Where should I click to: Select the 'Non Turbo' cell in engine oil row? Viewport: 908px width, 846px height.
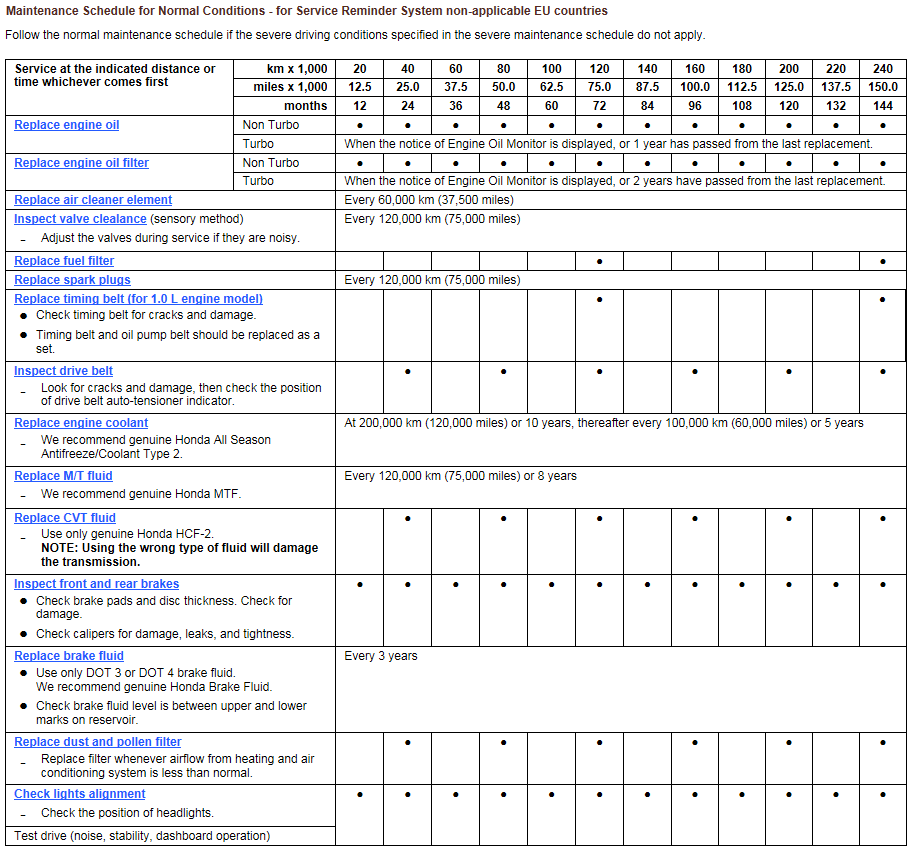pyautogui.click(x=284, y=125)
